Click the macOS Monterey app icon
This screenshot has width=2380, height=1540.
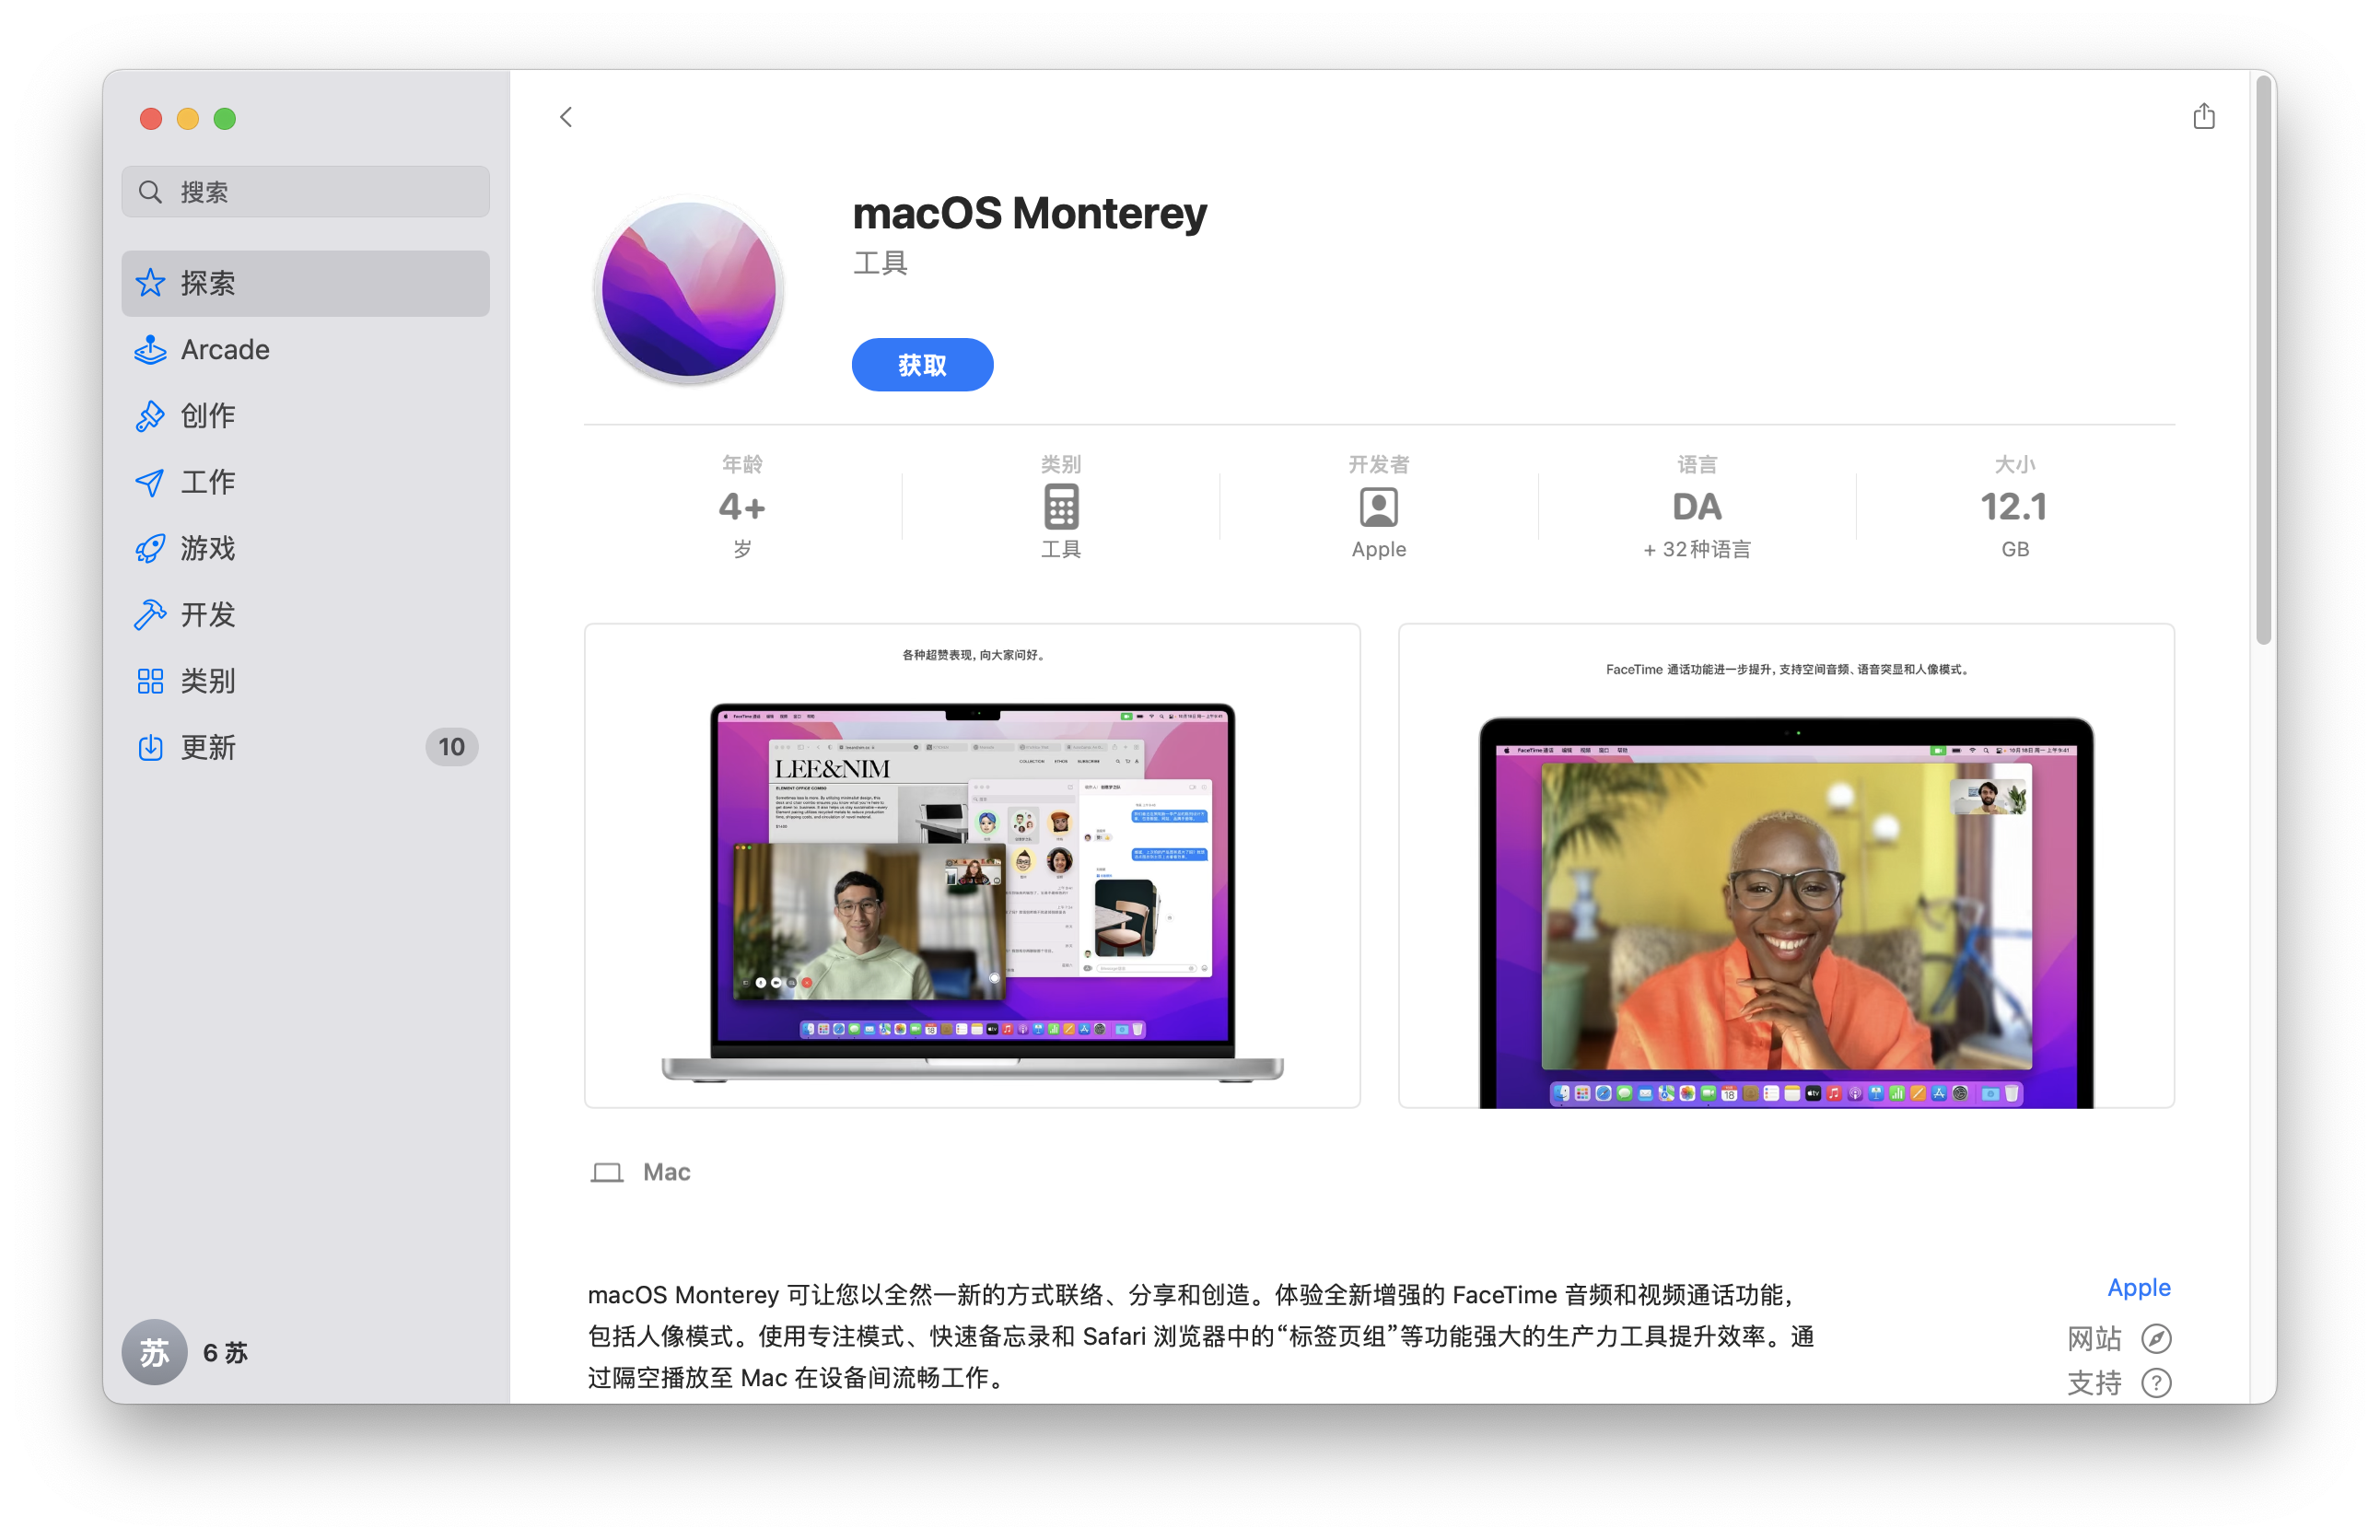(x=688, y=290)
